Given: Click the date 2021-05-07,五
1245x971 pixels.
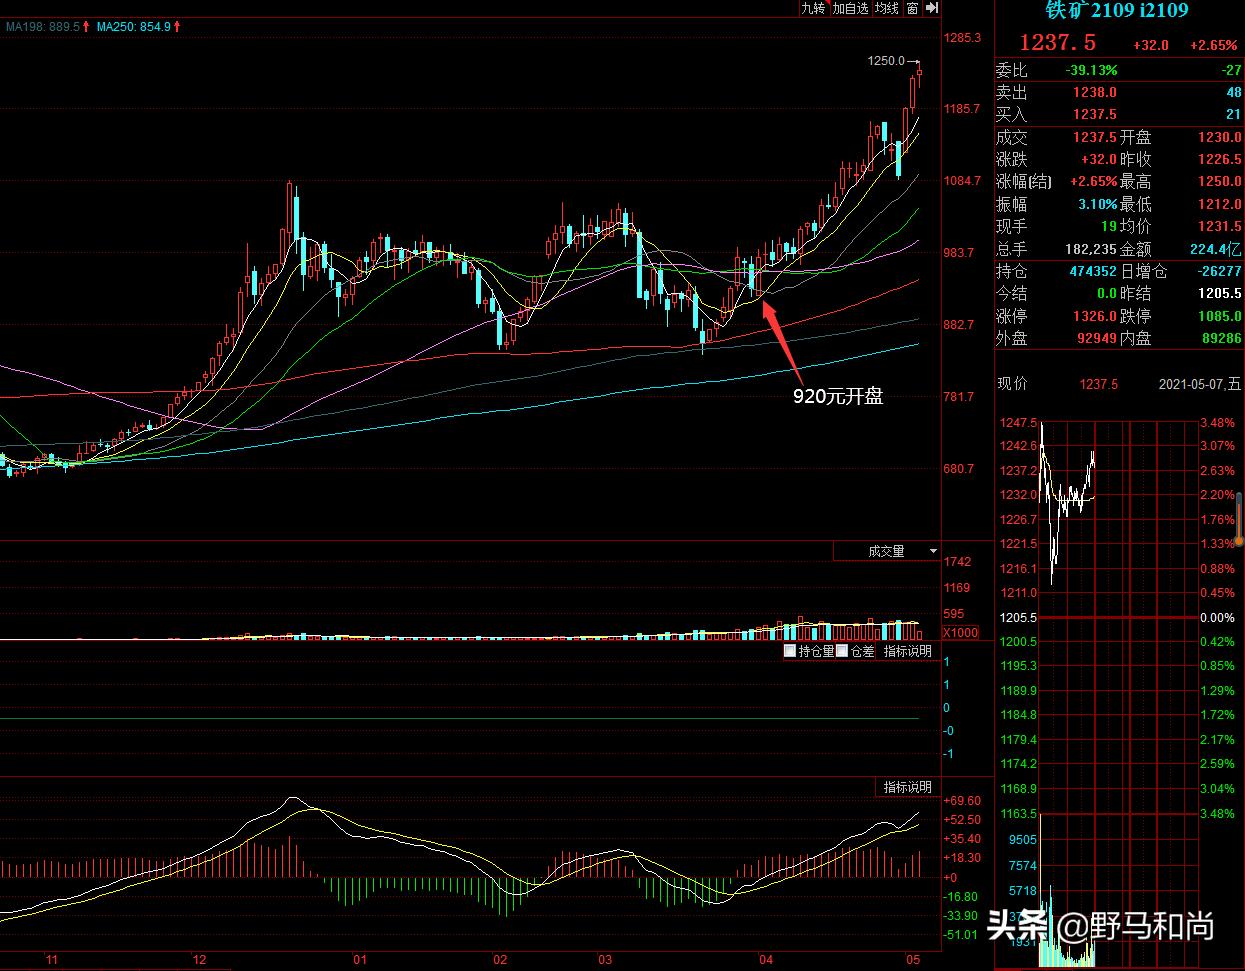Looking at the screenshot, I should [x=1200, y=384].
